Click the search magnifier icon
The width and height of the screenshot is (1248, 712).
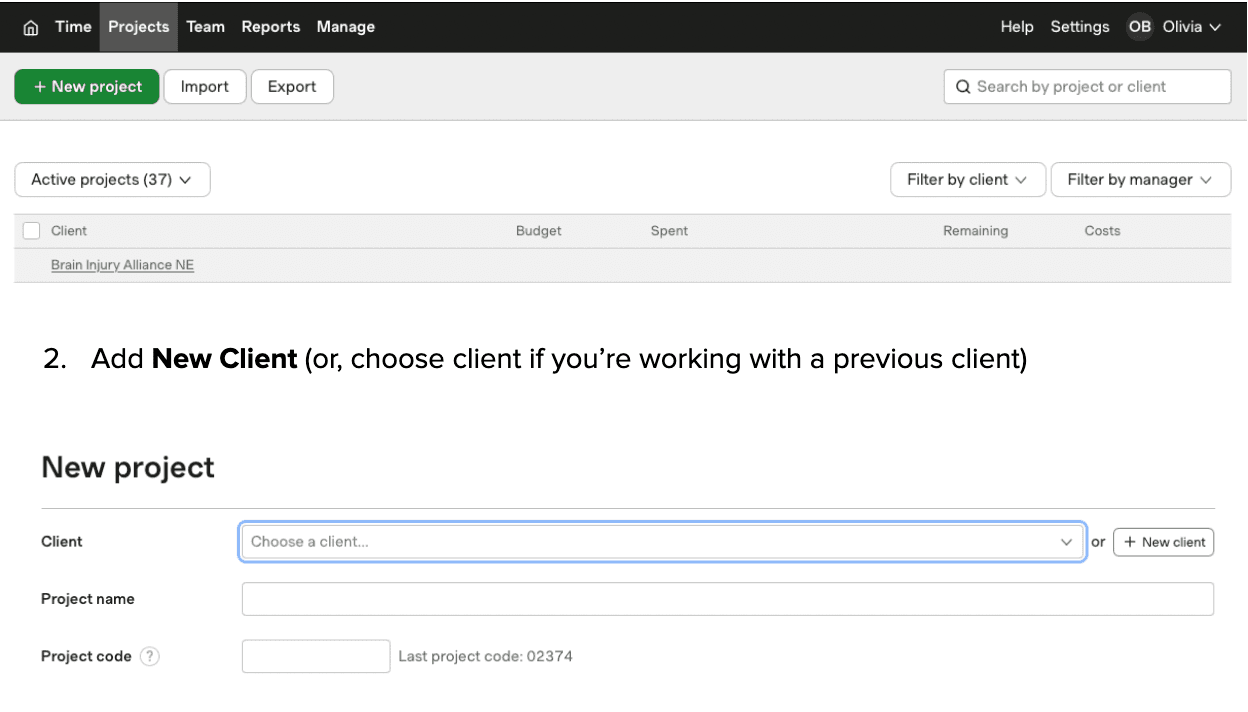pos(963,87)
